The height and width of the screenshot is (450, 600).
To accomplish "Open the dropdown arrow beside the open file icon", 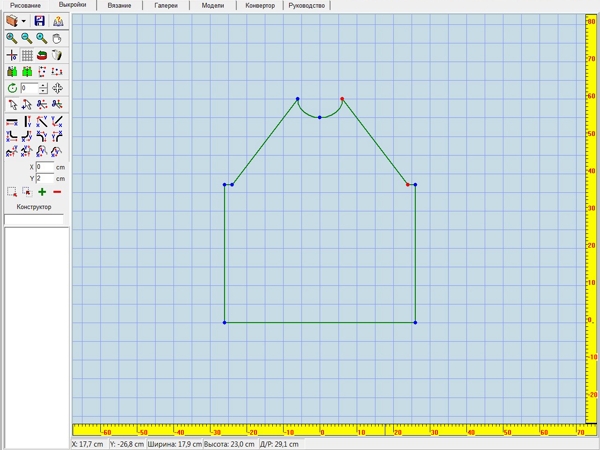I will [x=24, y=21].
